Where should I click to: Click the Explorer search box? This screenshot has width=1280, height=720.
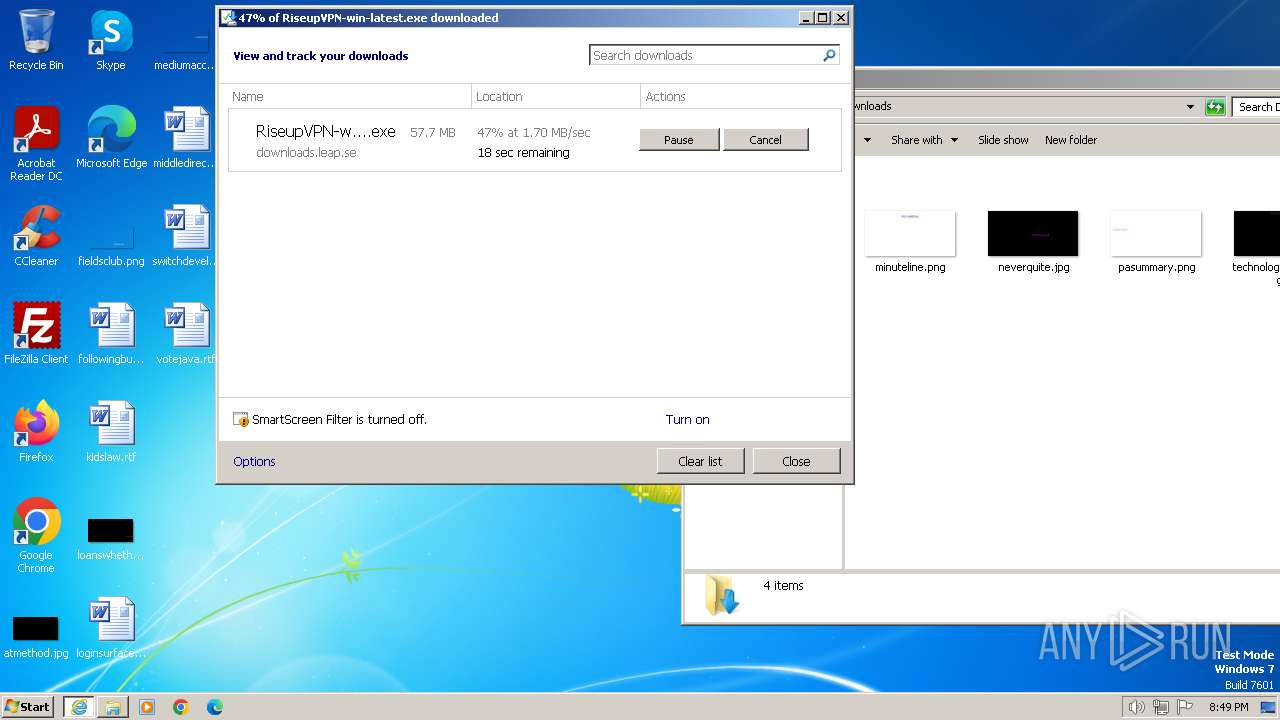pyautogui.click(x=1256, y=107)
